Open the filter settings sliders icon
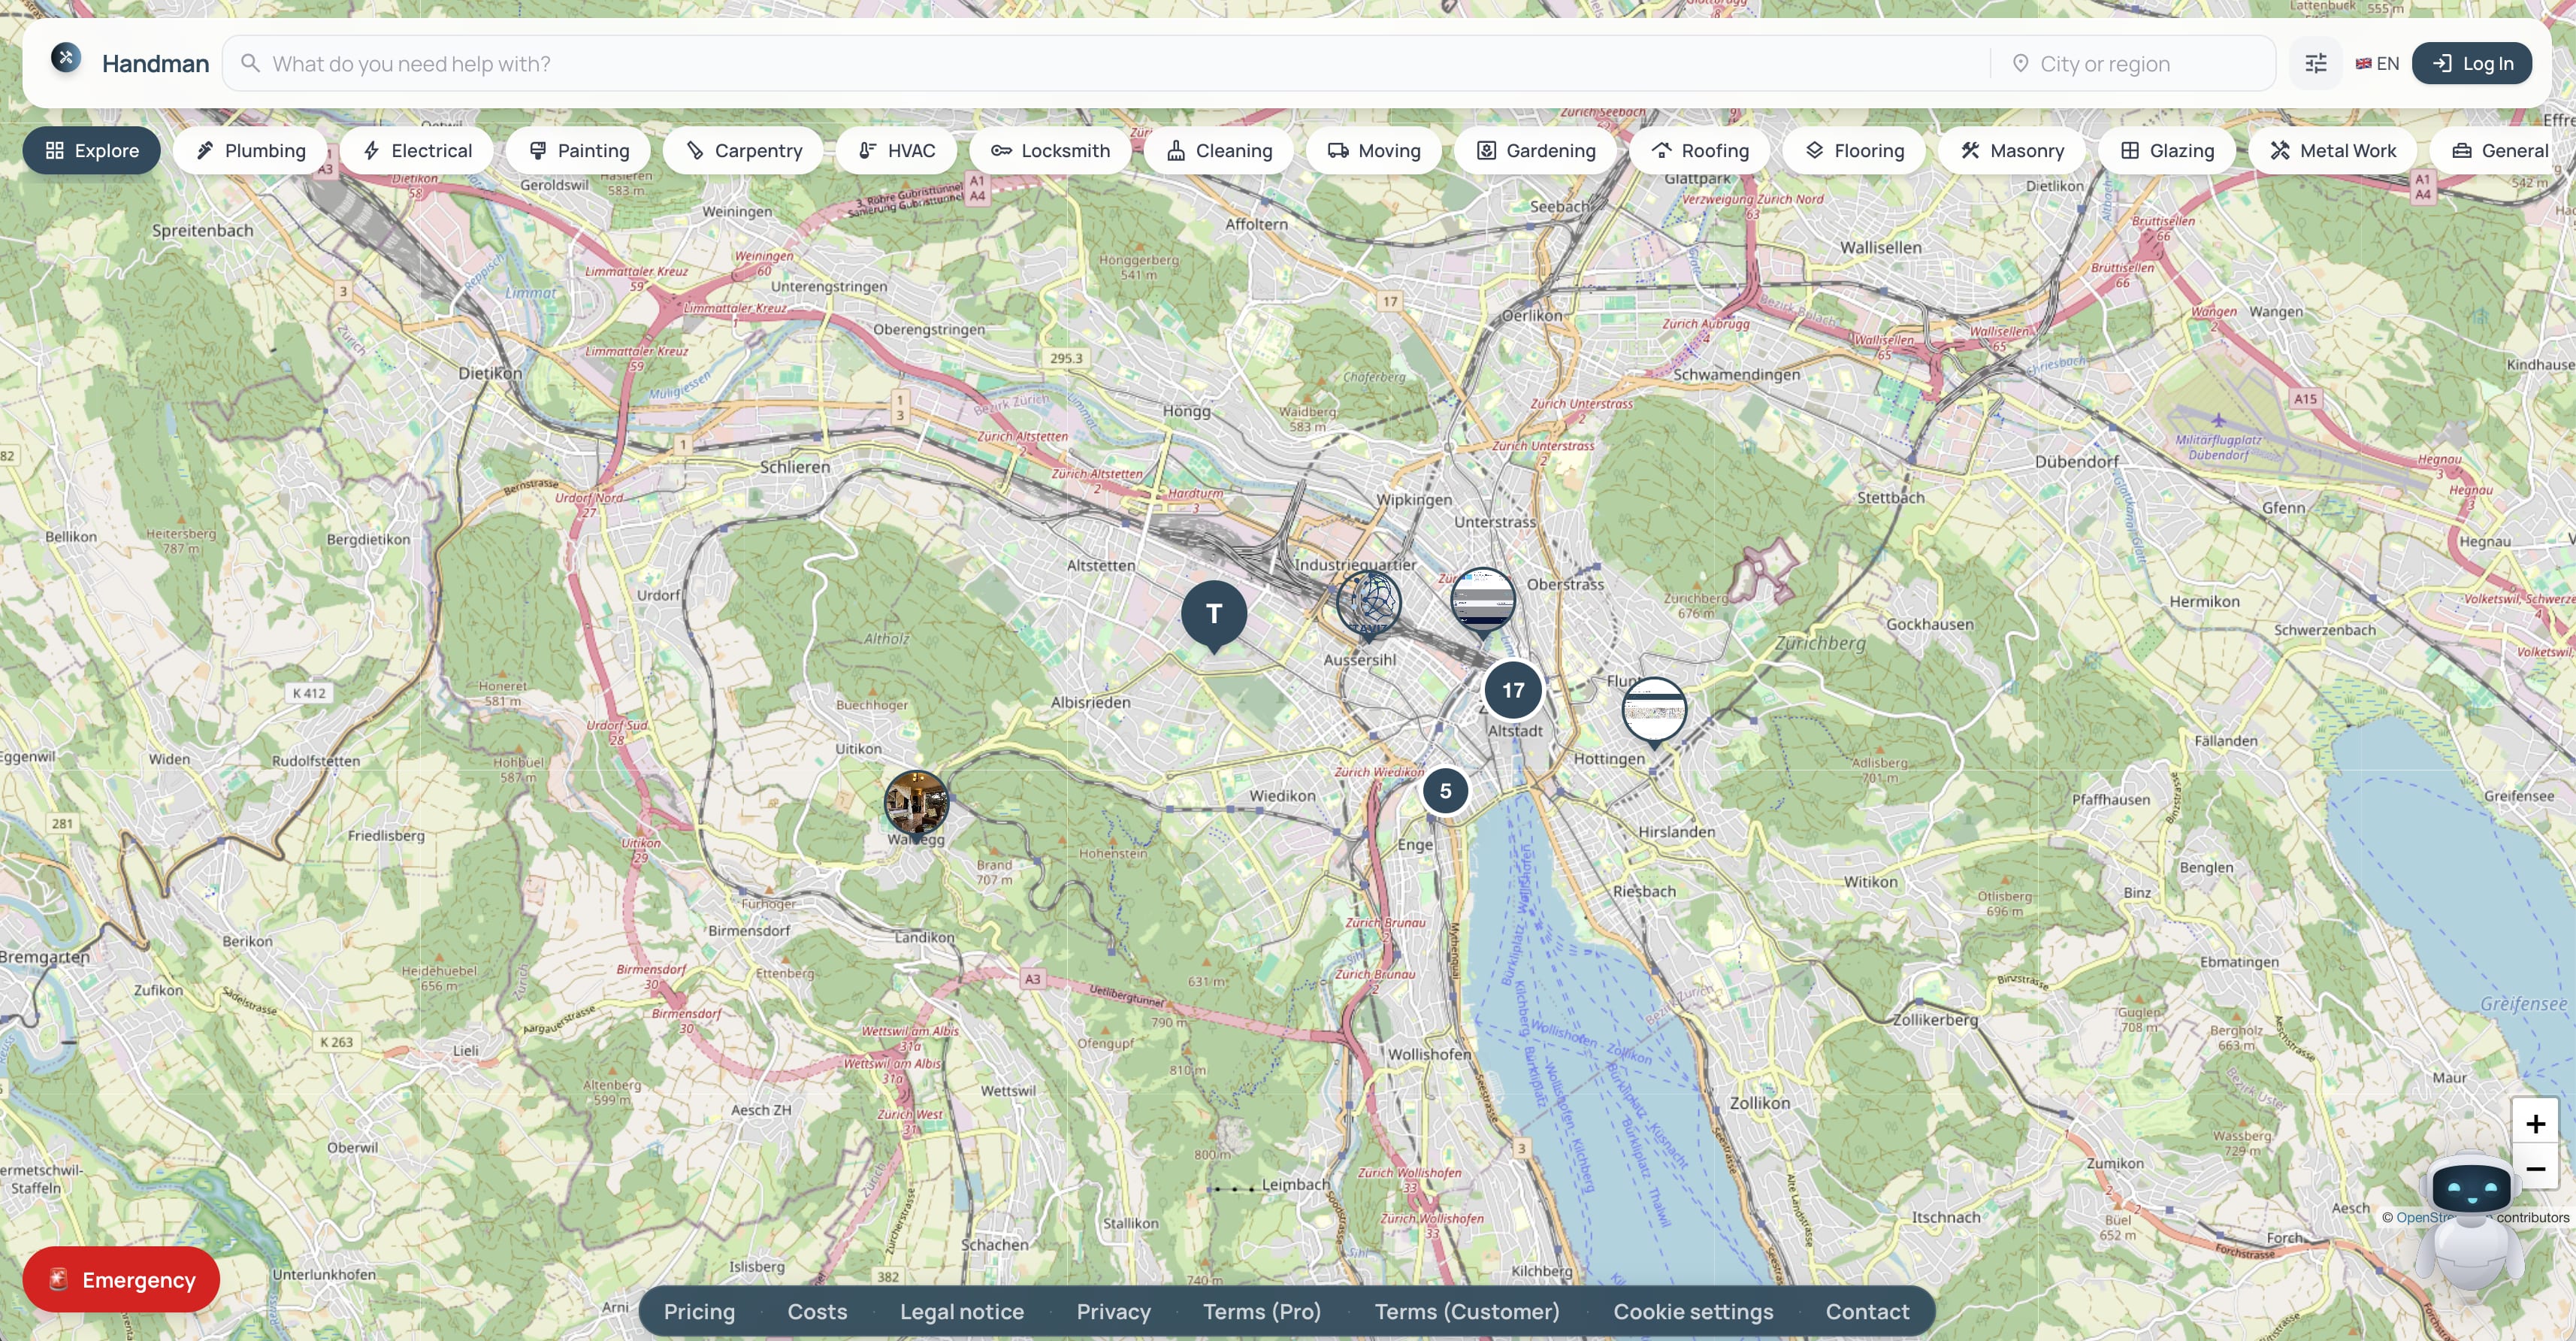This screenshot has width=2576, height=1341. [2316, 63]
